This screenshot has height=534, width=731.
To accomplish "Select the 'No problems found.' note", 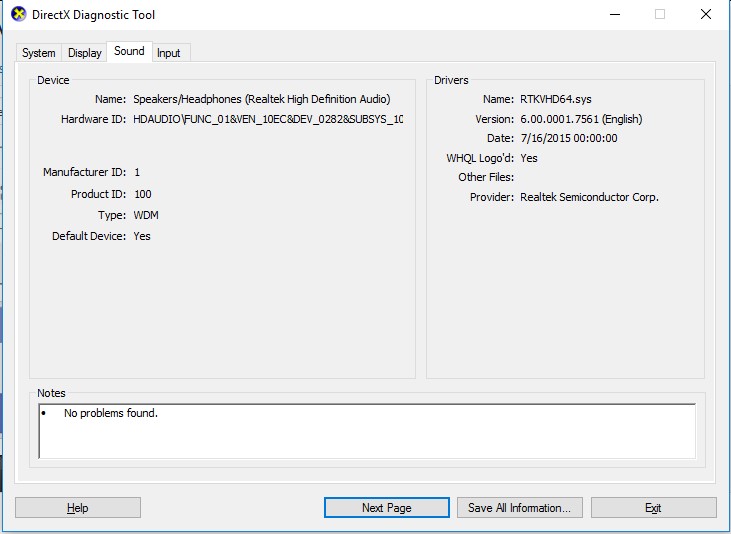I will [111, 413].
